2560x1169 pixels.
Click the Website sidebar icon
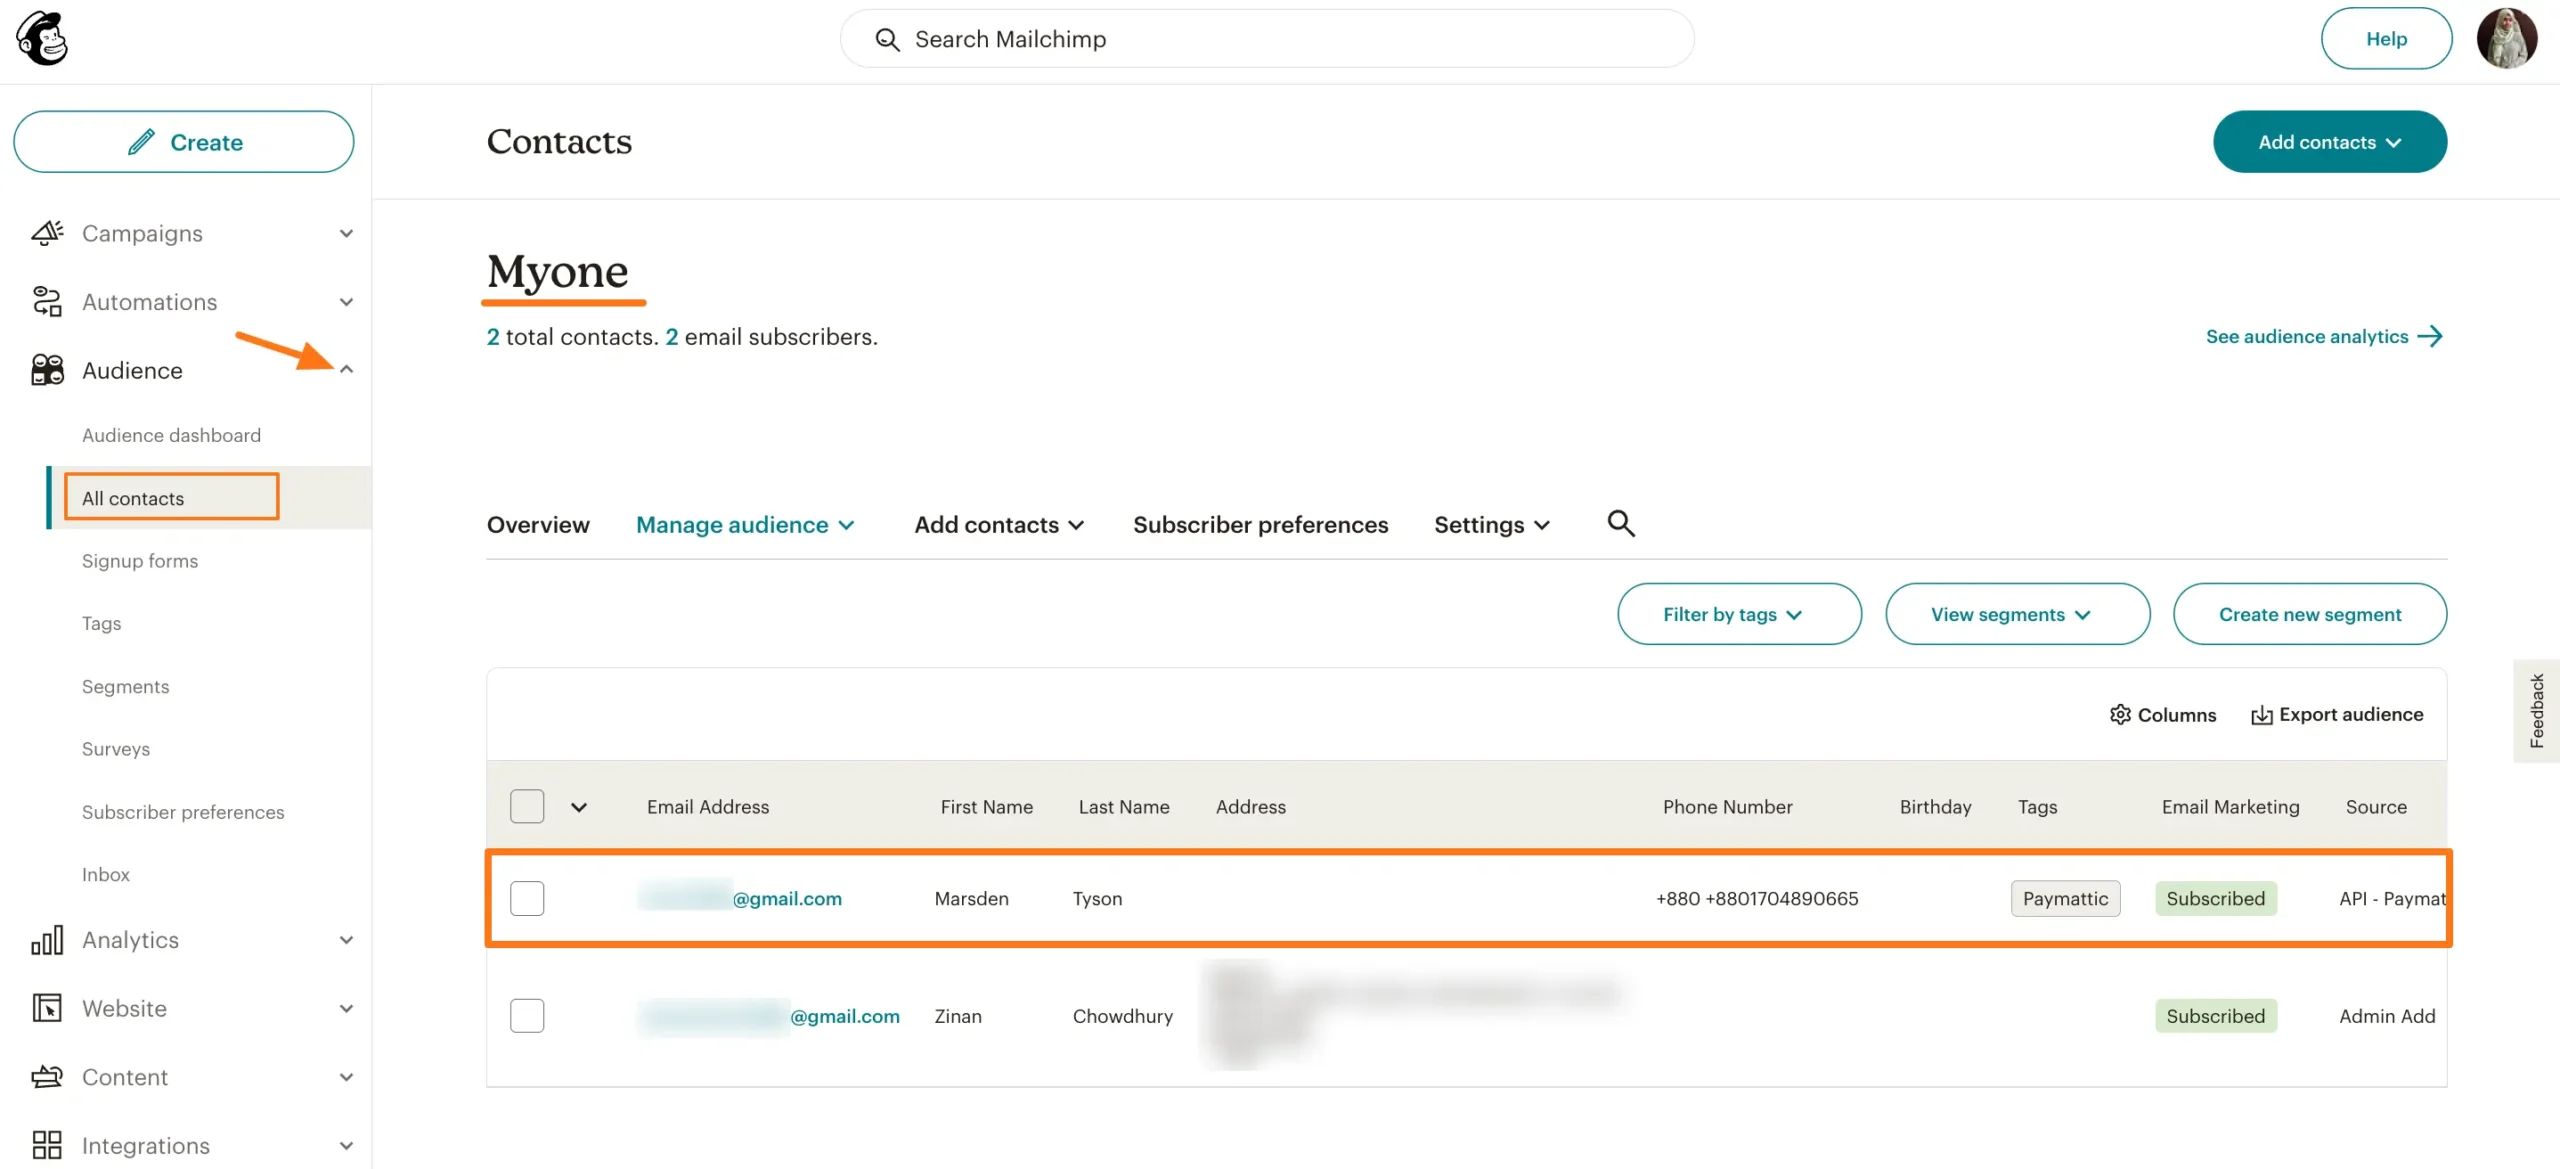pyautogui.click(x=46, y=1008)
